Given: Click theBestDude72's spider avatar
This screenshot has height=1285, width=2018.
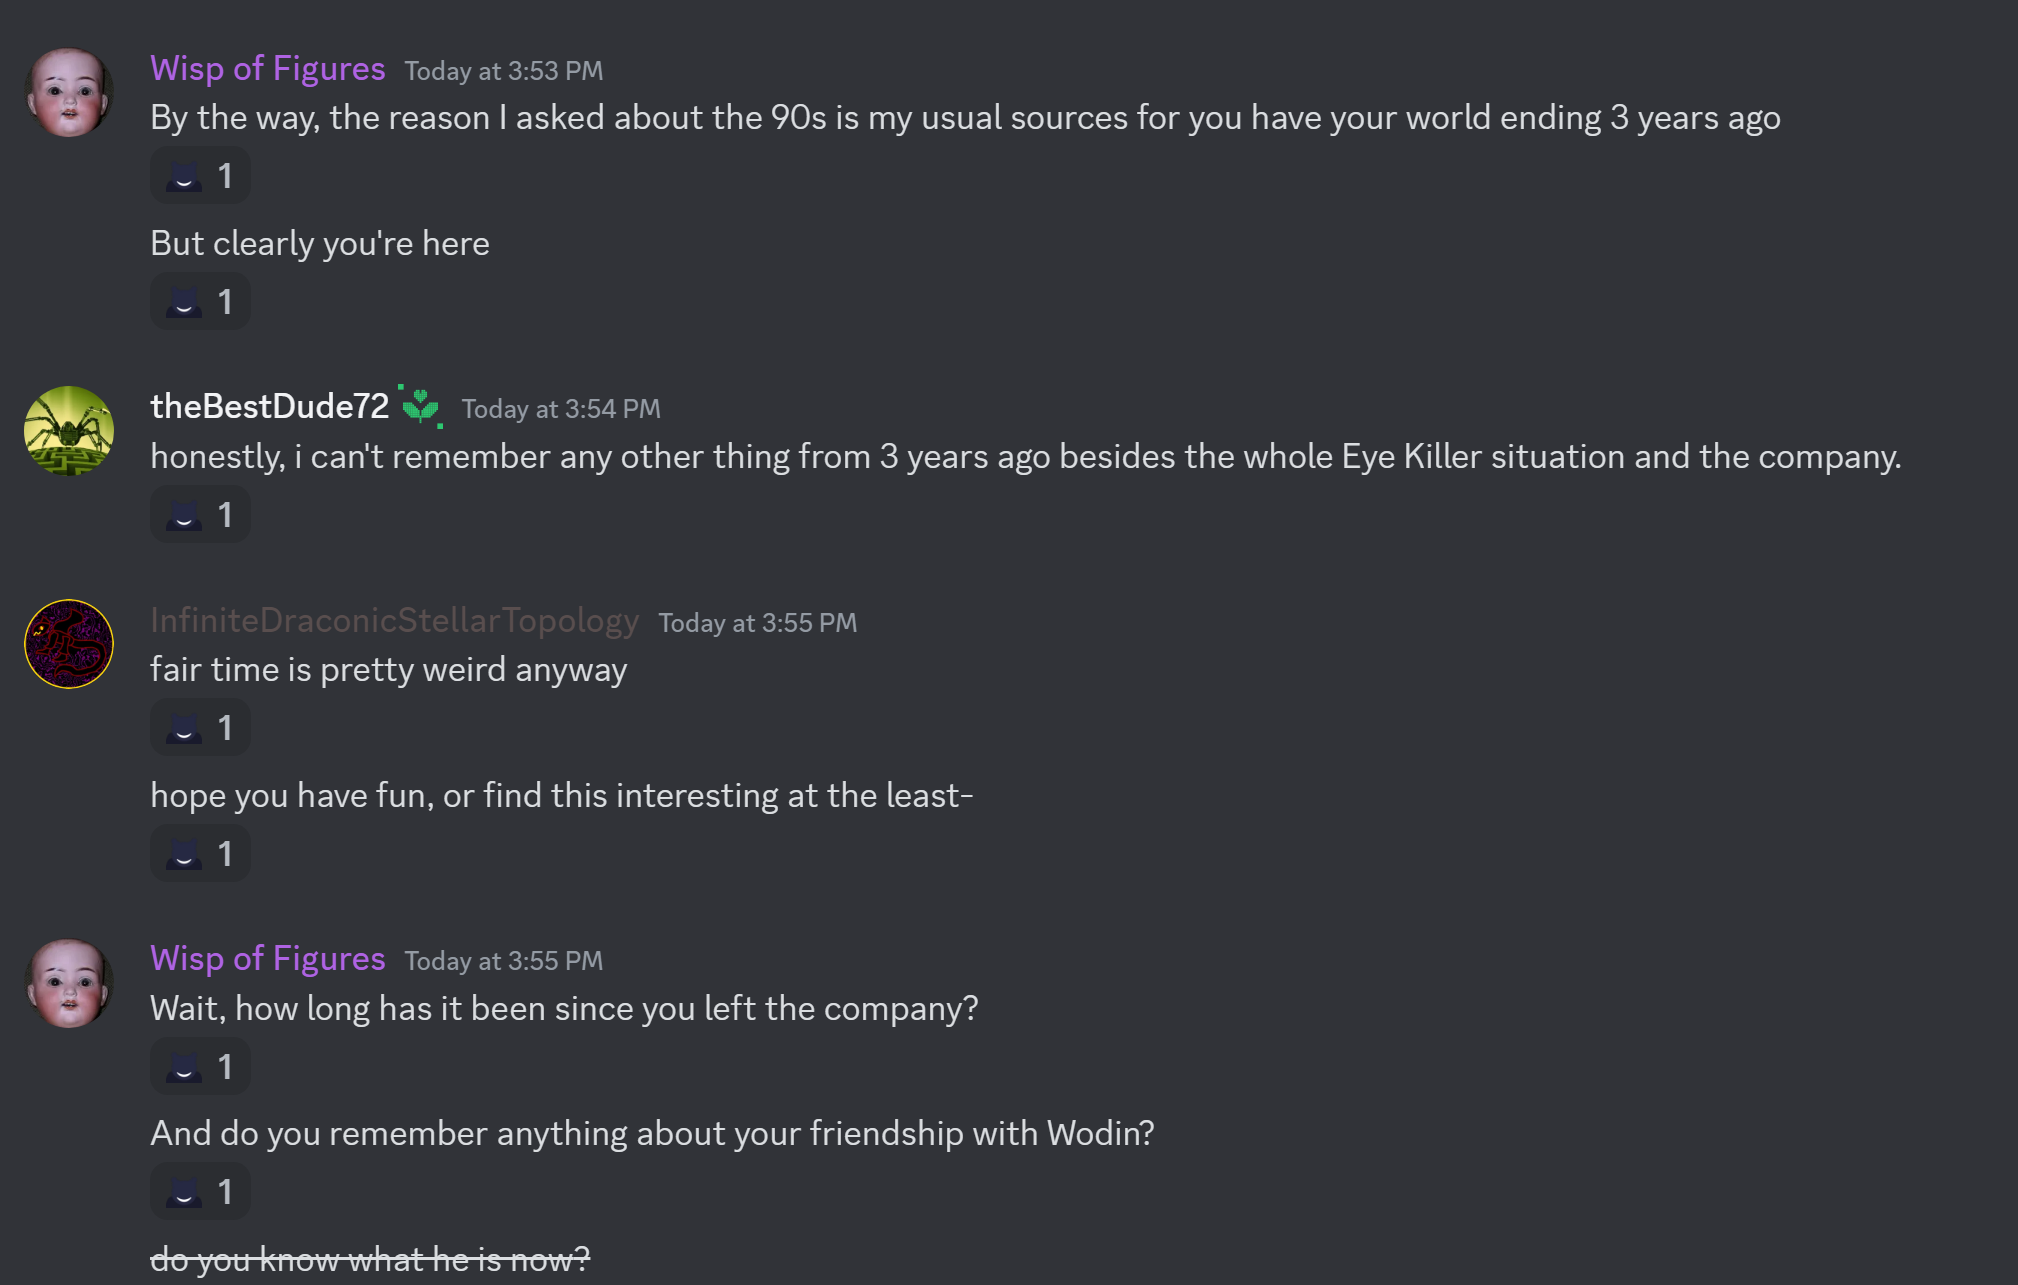Looking at the screenshot, I should tap(68, 430).
